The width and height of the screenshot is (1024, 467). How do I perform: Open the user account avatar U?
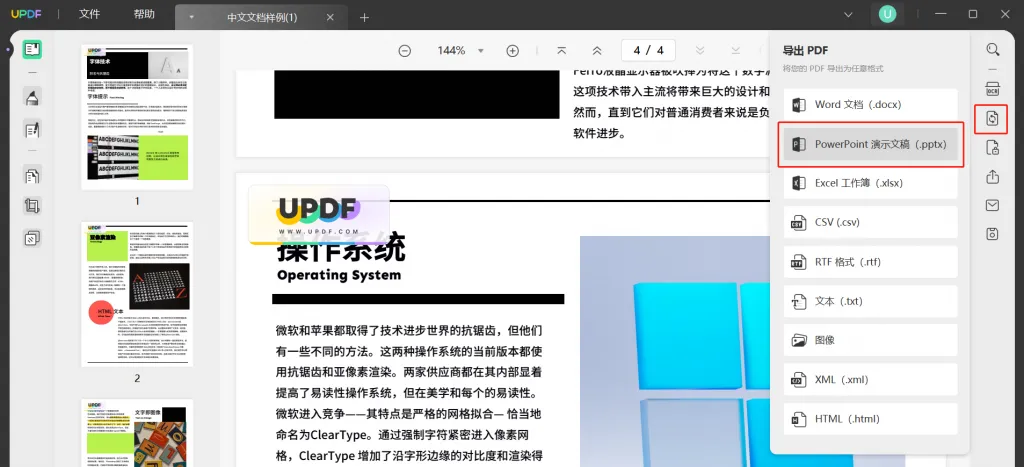point(887,14)
